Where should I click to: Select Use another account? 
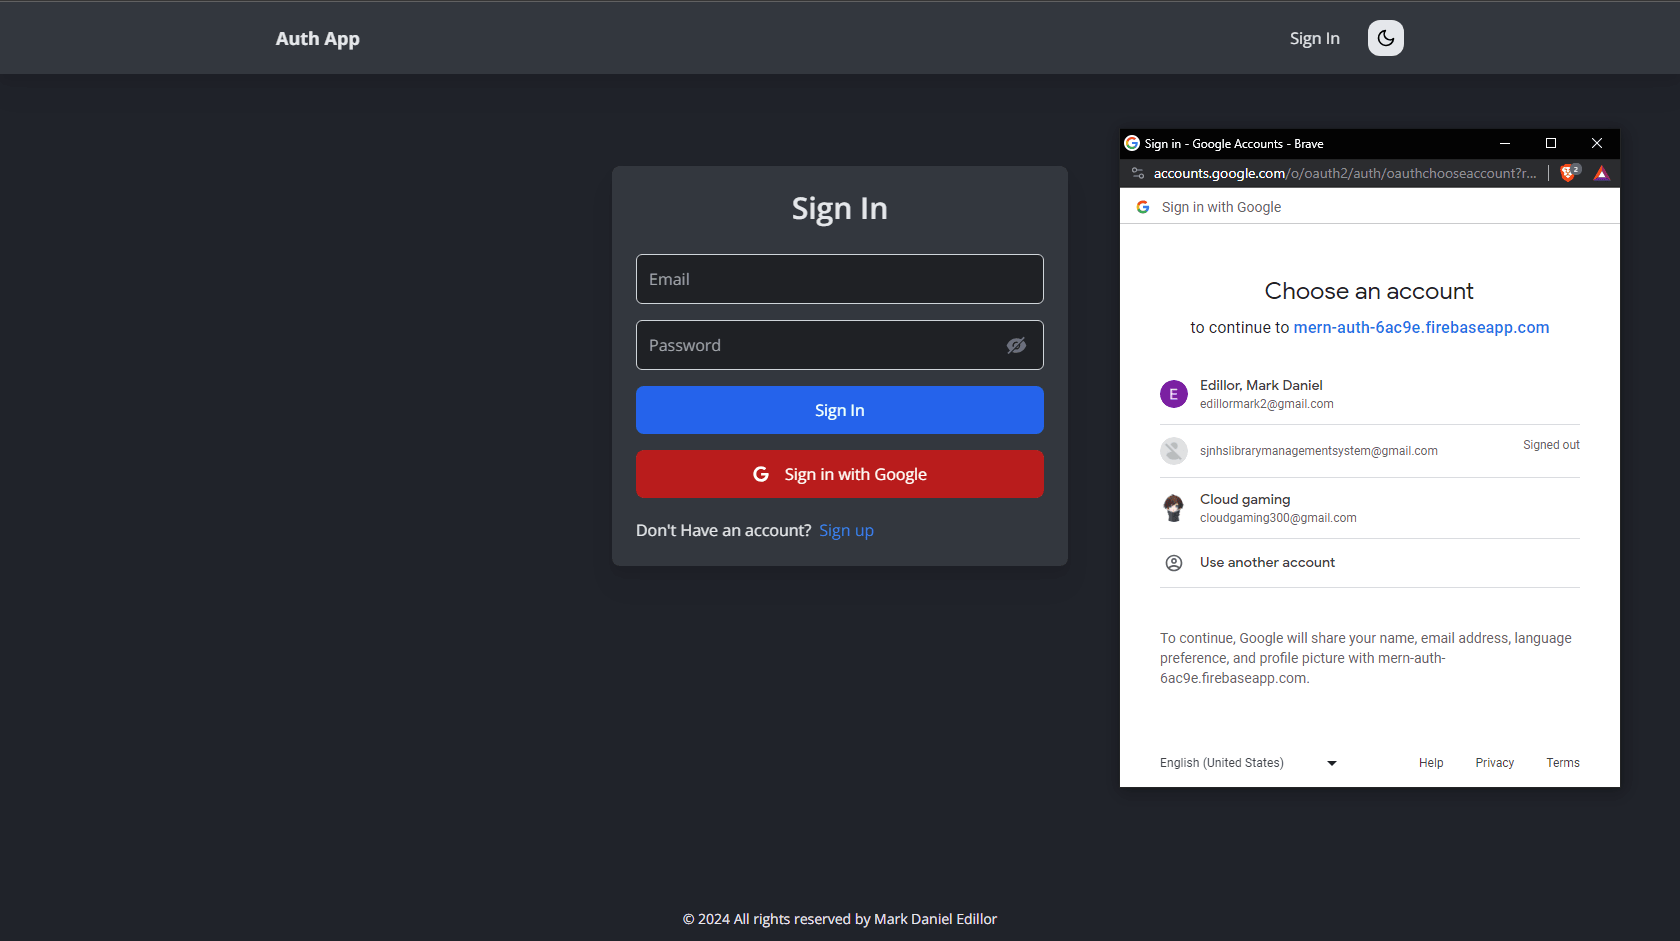tap(1370, 563)
